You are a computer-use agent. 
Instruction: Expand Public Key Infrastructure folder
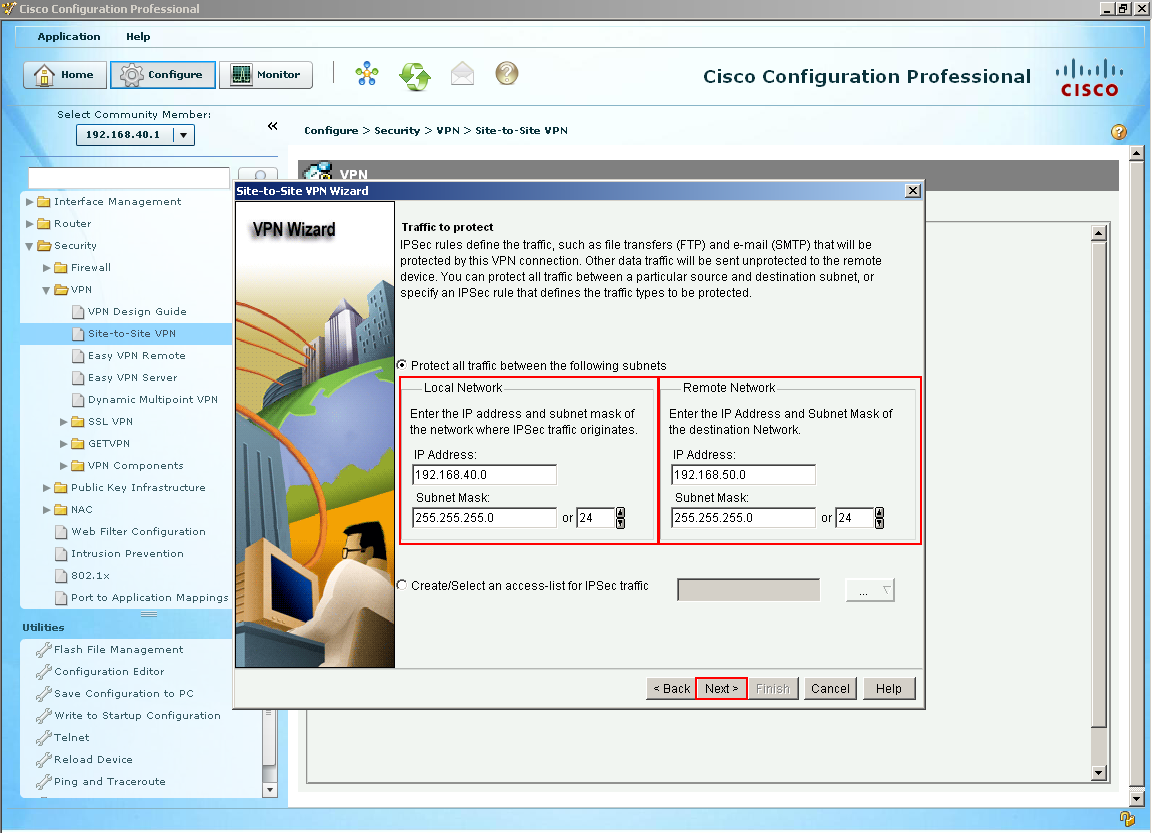click(x=46, y=488)
